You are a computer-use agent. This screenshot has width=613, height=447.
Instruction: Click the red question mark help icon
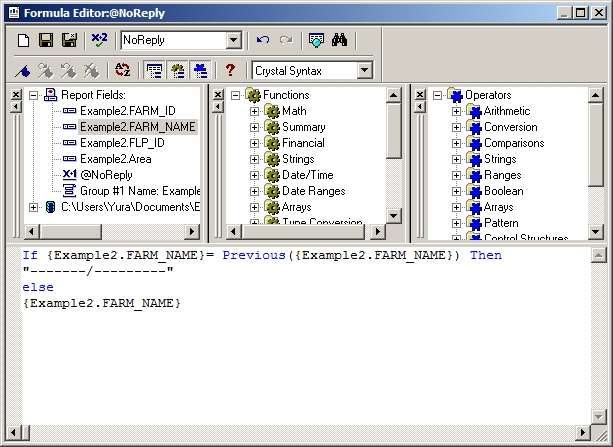(230, 70)
